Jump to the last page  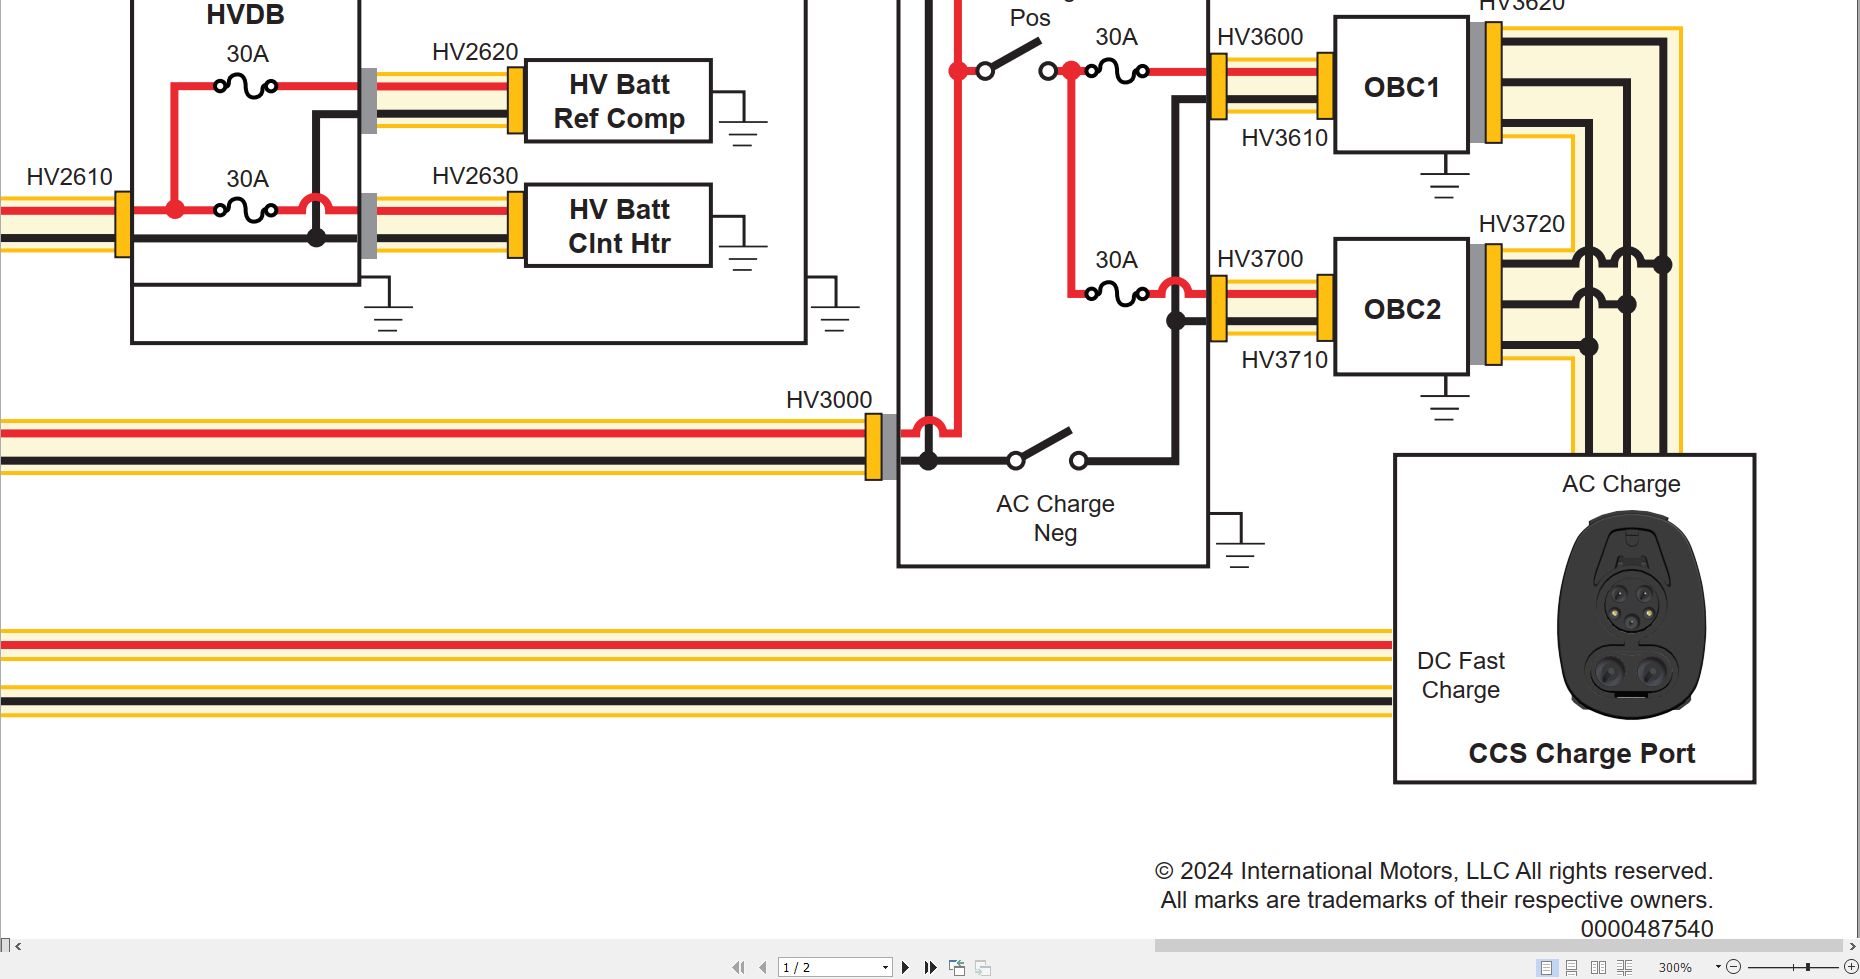[x=931, y=967]
